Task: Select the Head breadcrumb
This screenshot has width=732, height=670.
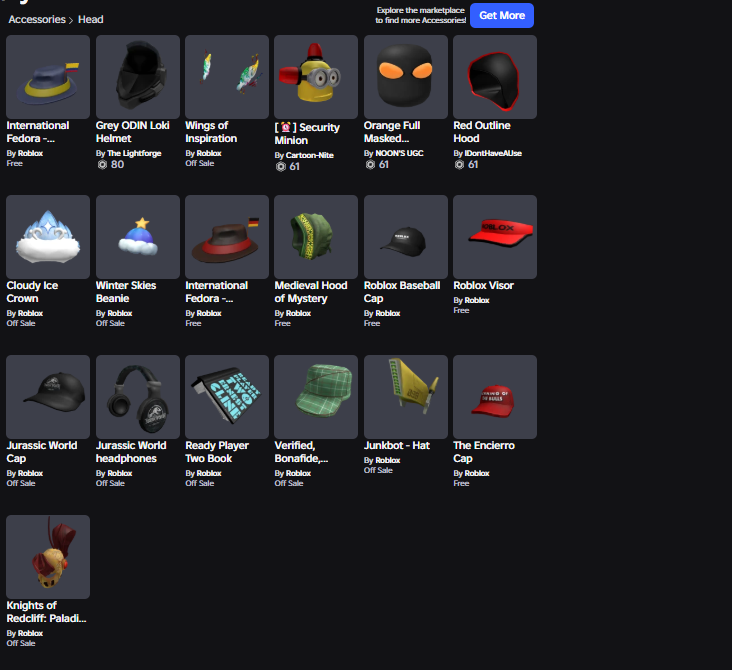Action: pos(91,20)
